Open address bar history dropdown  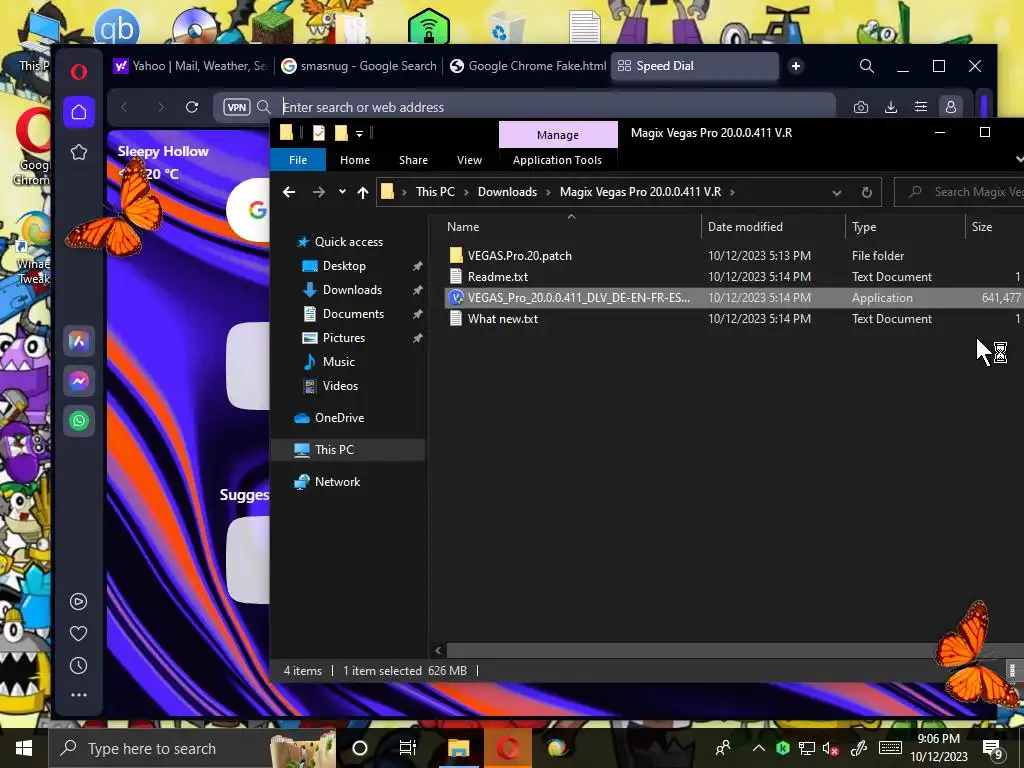(x=837, y=193)
